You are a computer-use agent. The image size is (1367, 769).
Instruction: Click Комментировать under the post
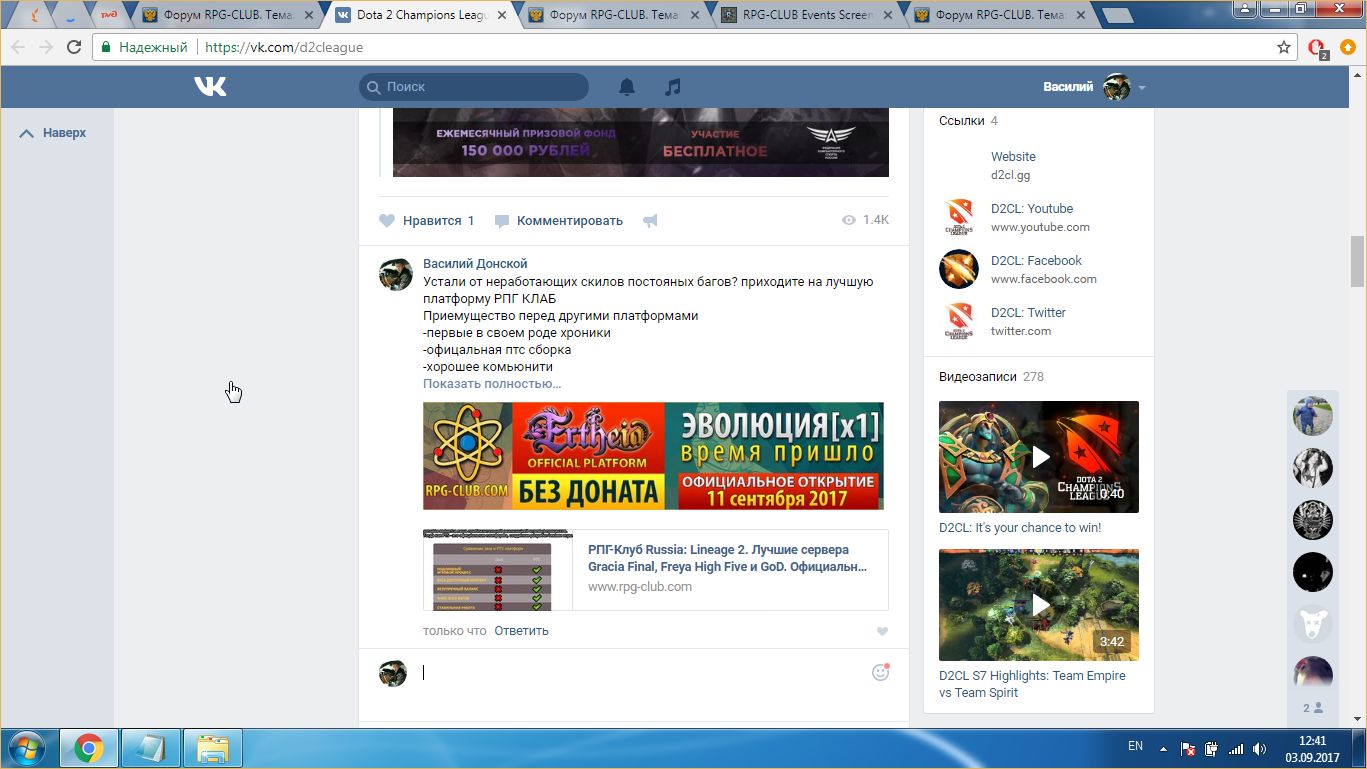coord(559,221)
